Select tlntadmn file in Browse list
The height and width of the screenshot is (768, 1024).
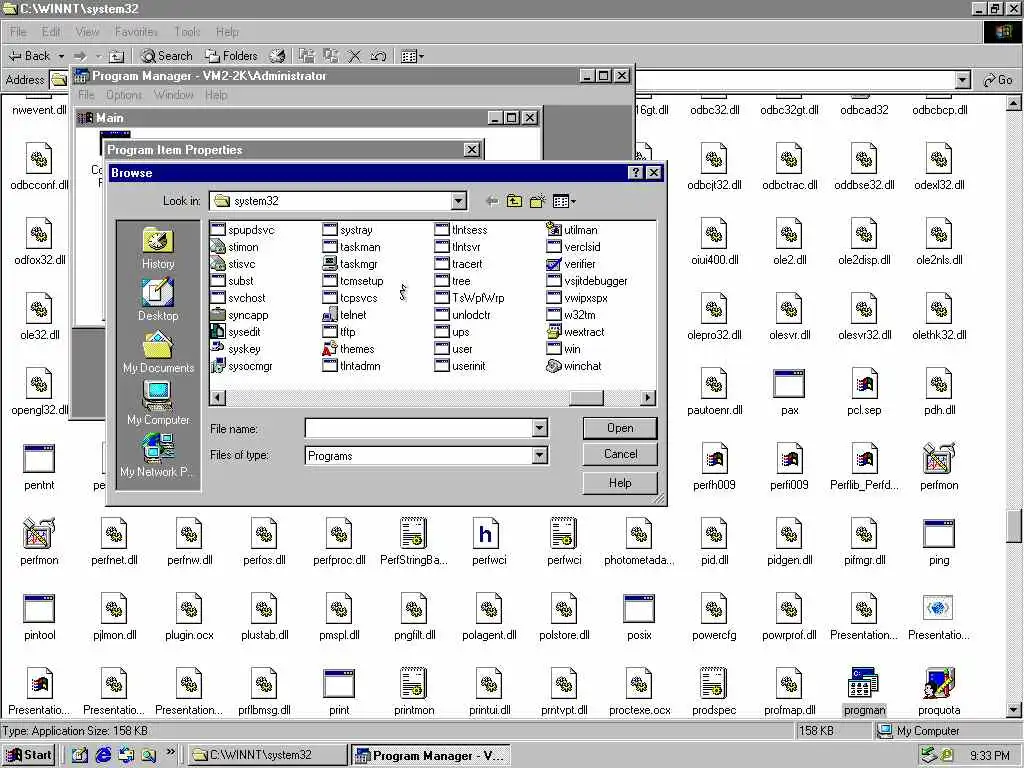[x=351, y=366]
